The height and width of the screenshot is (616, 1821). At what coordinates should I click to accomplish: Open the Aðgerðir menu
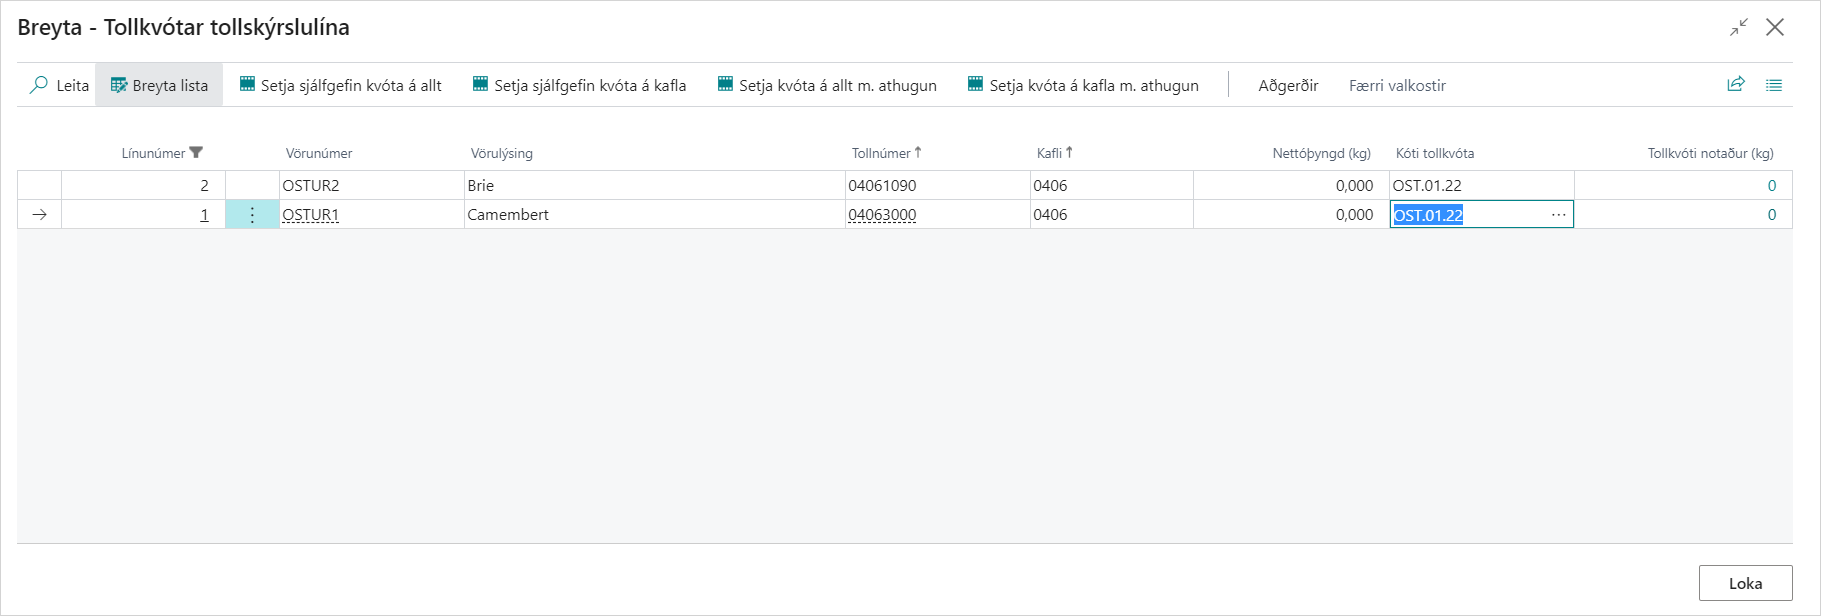pos(1288,85)
